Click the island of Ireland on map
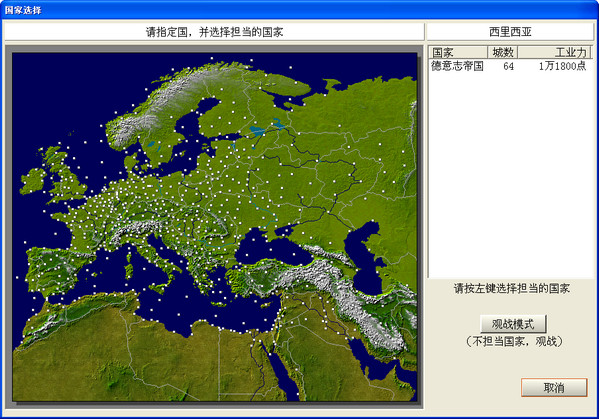This screenshot has height=419, width=599. [33, 180]
